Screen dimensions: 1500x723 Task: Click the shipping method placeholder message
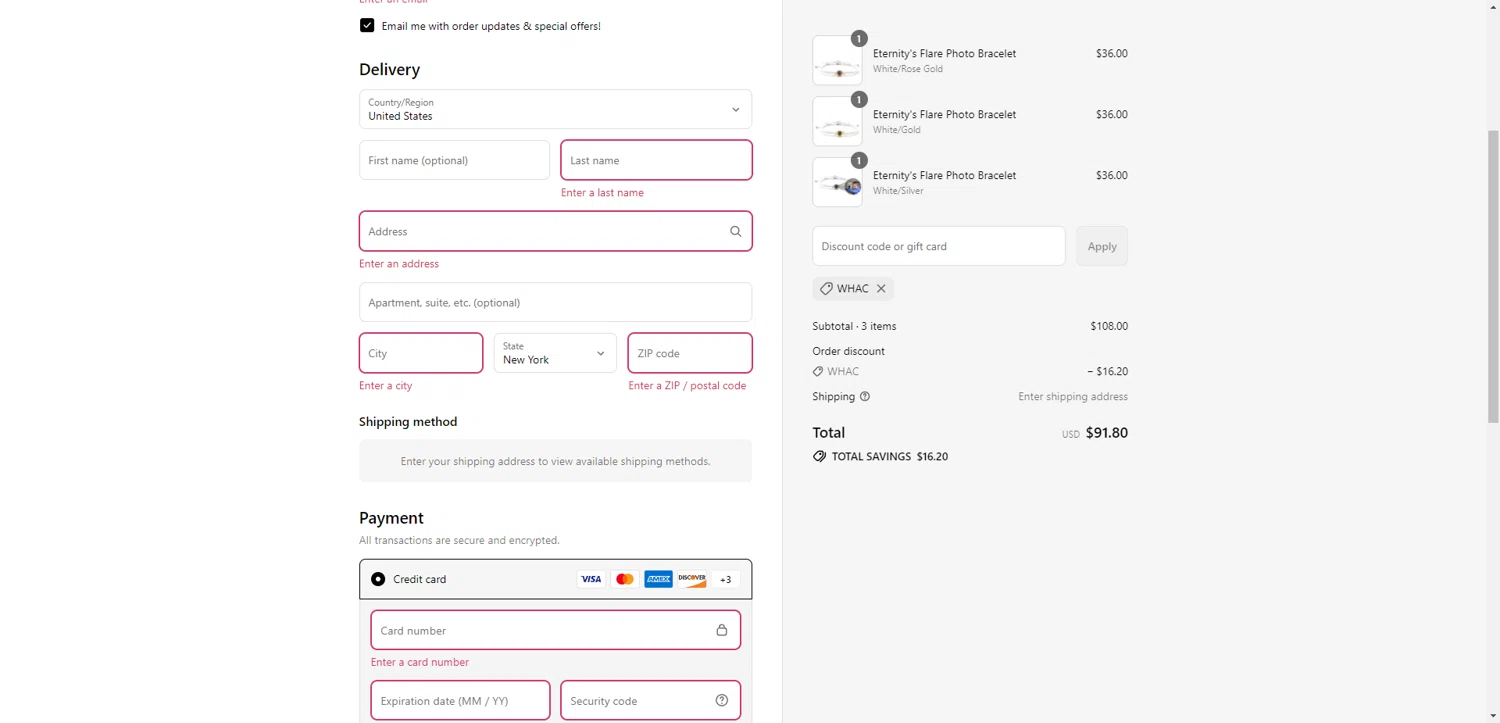(555, 461)
